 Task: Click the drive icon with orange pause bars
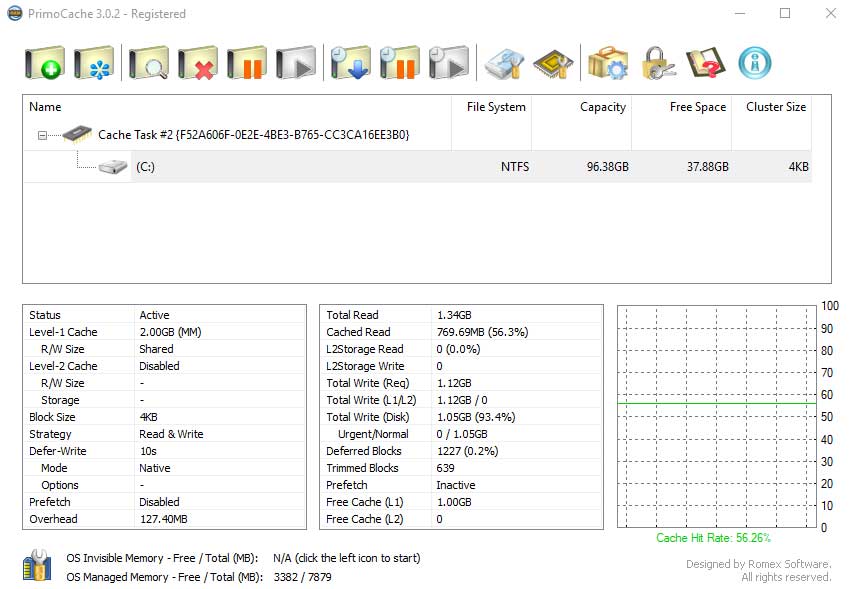click(x=247, y=62)
